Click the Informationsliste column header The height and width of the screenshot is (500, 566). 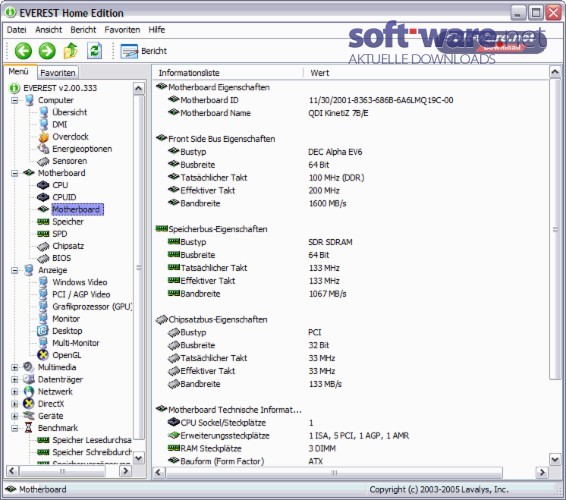pyautogui.click(x=227, y=73)
